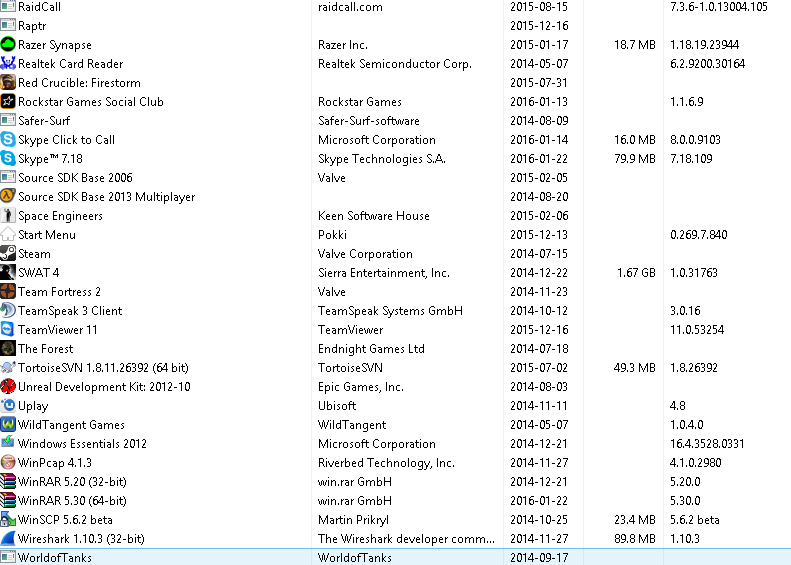Click the WinRAR 5.30 (64-bit) icon
The width and height of the screenshot is (791, 565).
coord(8,500)
